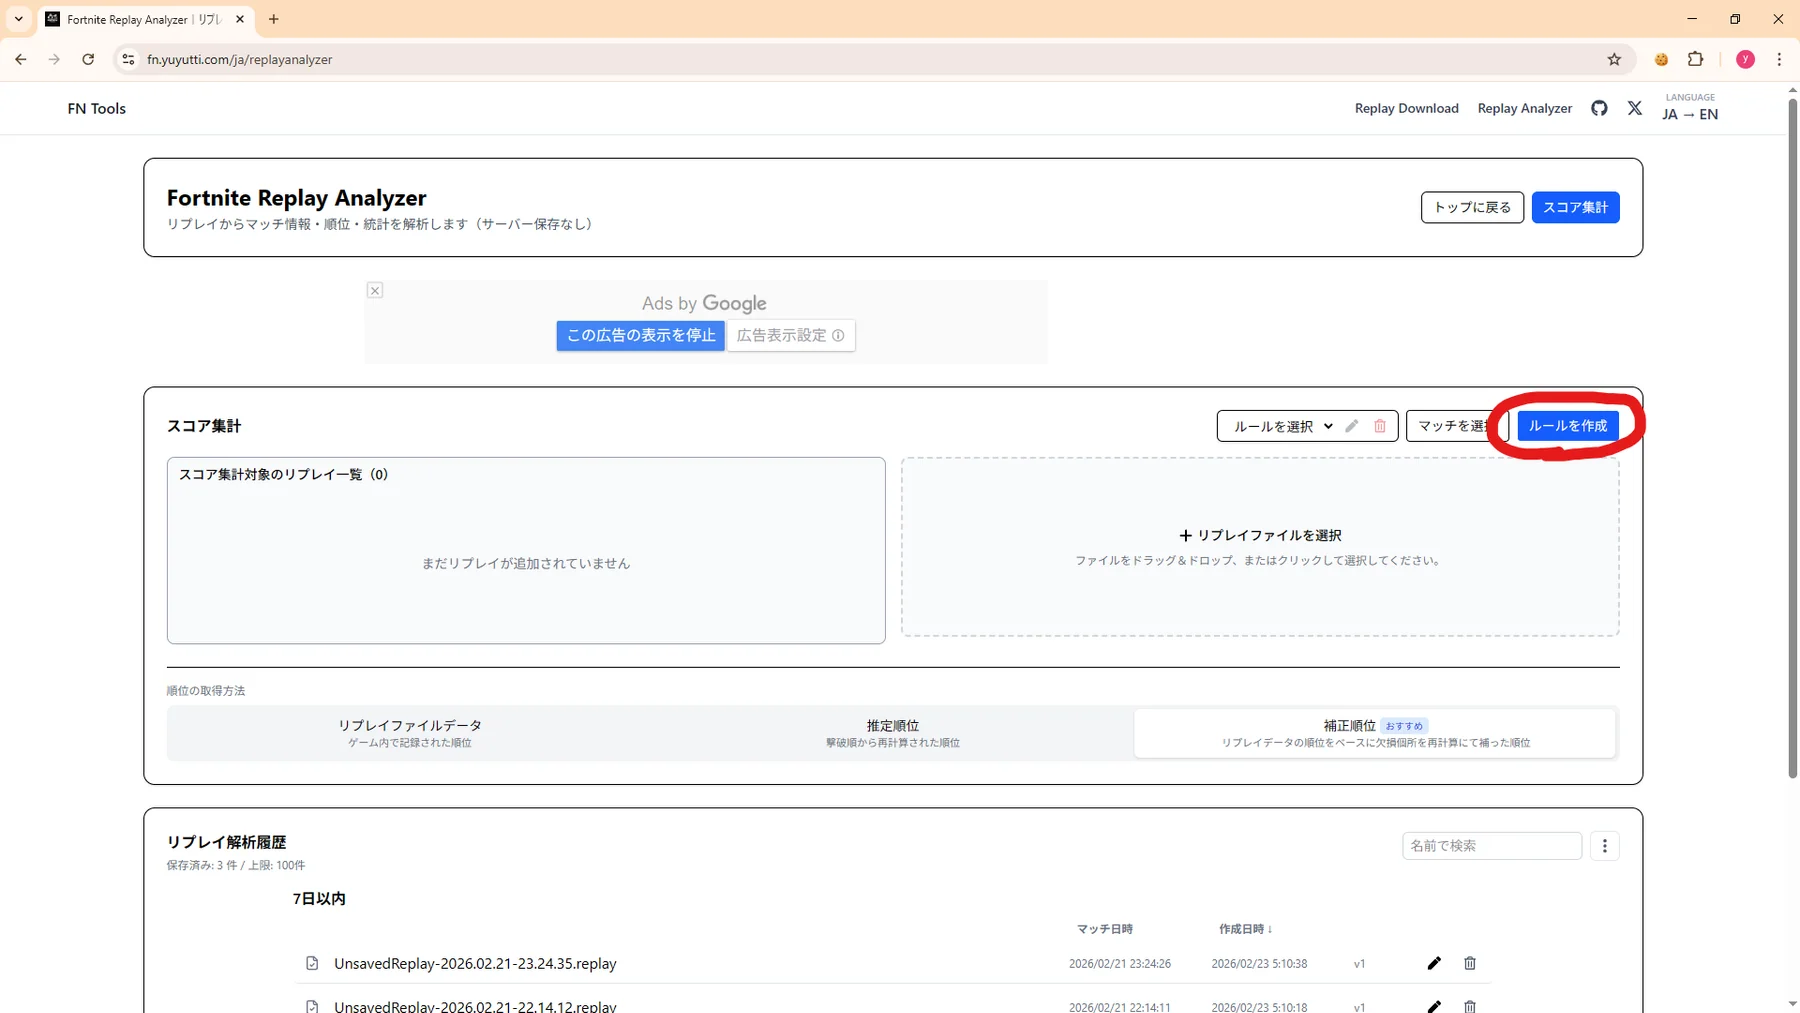The width and height of the screenshot is (1800, 1013).
Task: Open the GitHub icon link in header
Action: [x=1599, y=108]
